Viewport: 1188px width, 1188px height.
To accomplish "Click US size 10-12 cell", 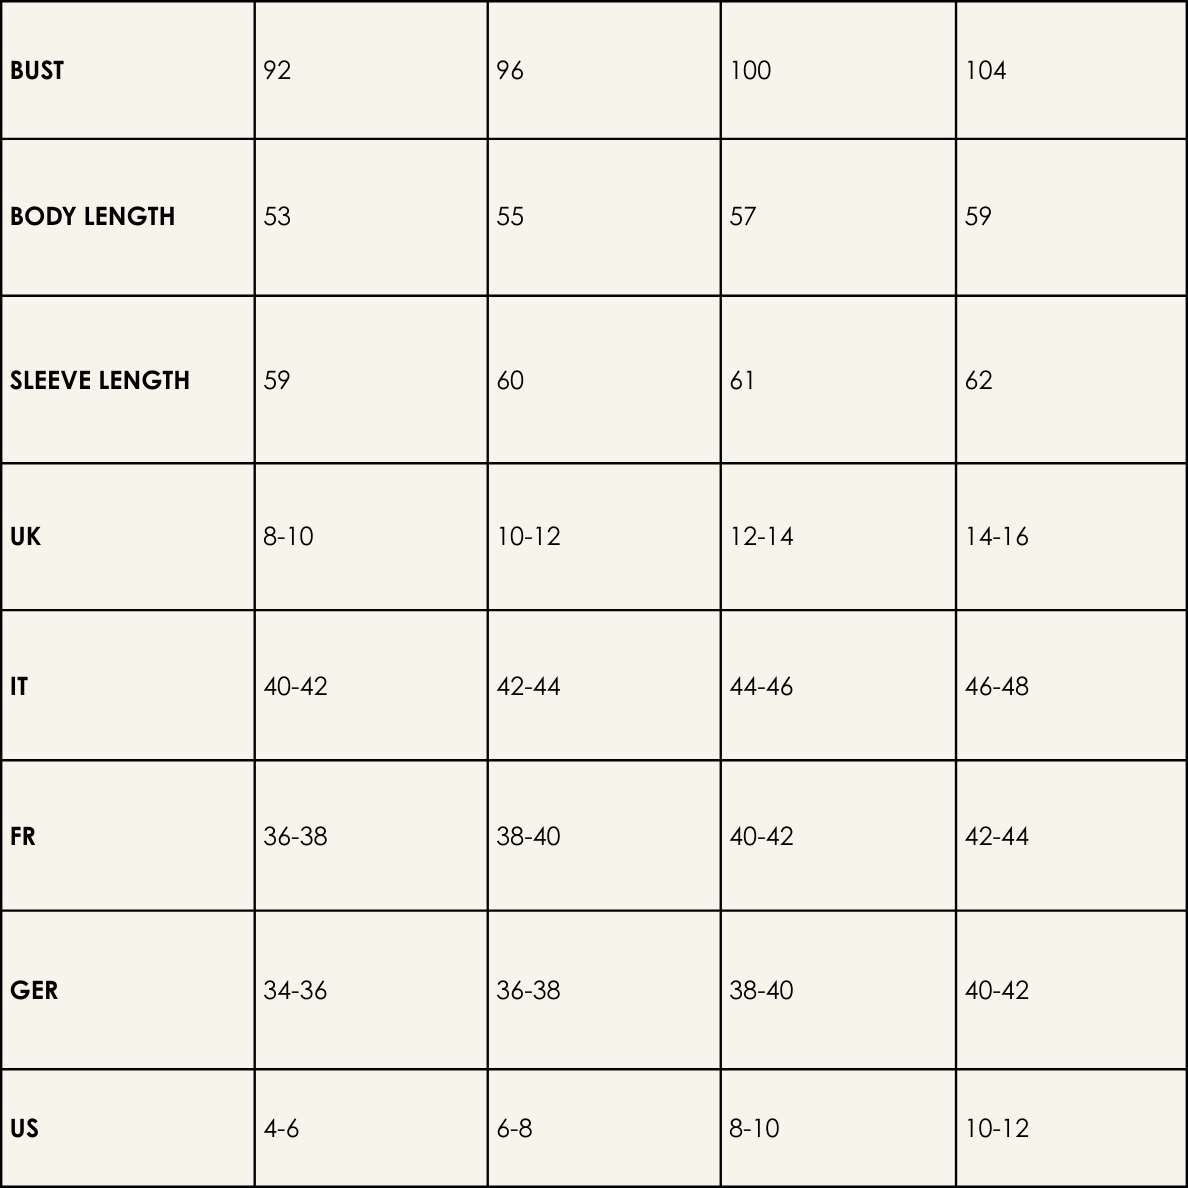I will point(996,1129).
